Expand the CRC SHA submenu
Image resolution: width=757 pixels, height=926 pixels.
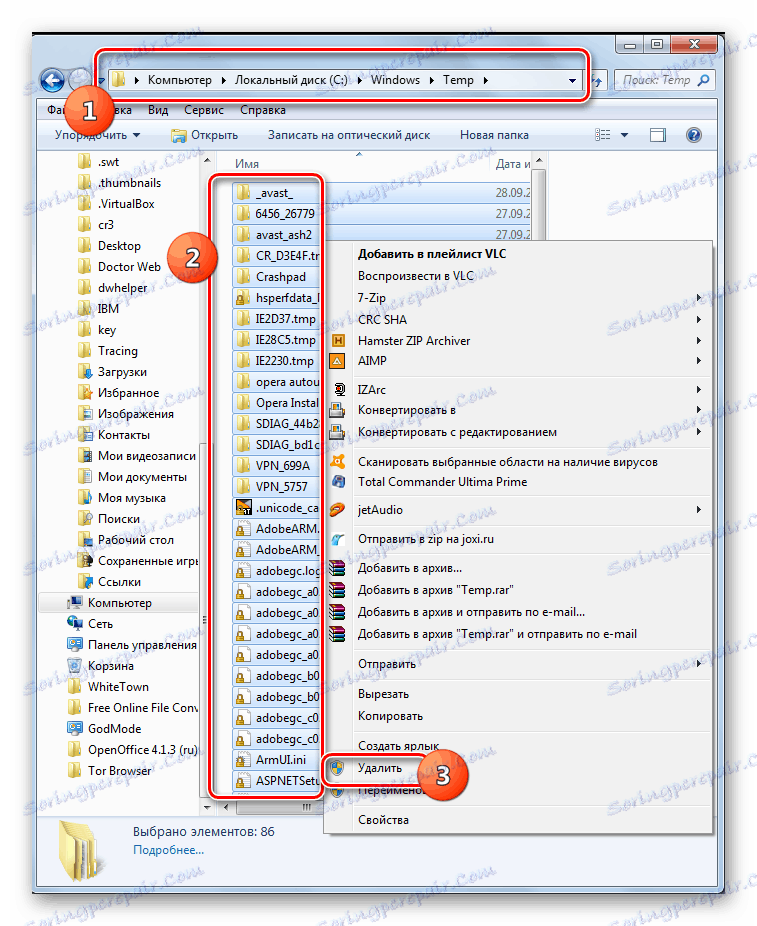click(x=699, y=319)
